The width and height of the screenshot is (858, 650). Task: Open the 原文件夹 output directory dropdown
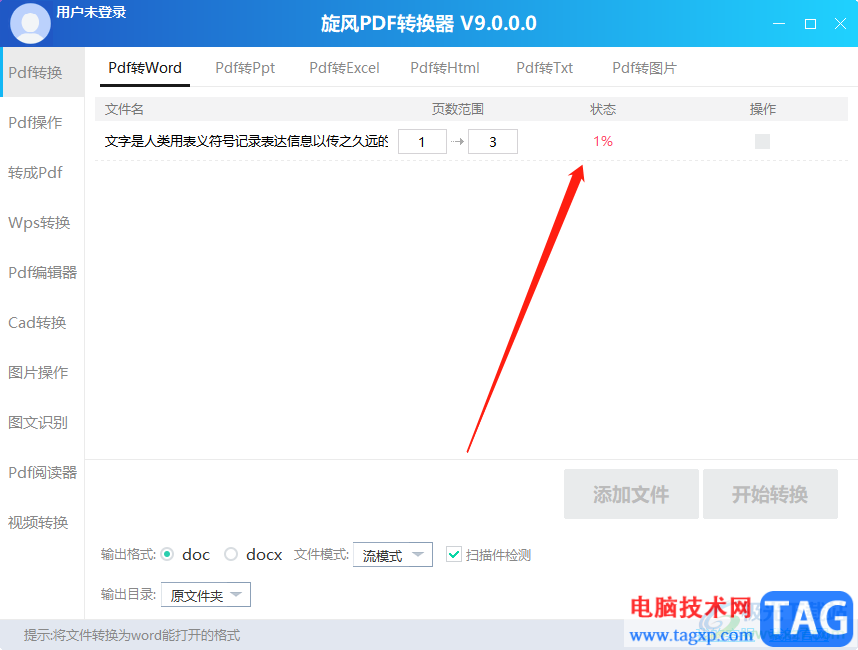[206, 595]
